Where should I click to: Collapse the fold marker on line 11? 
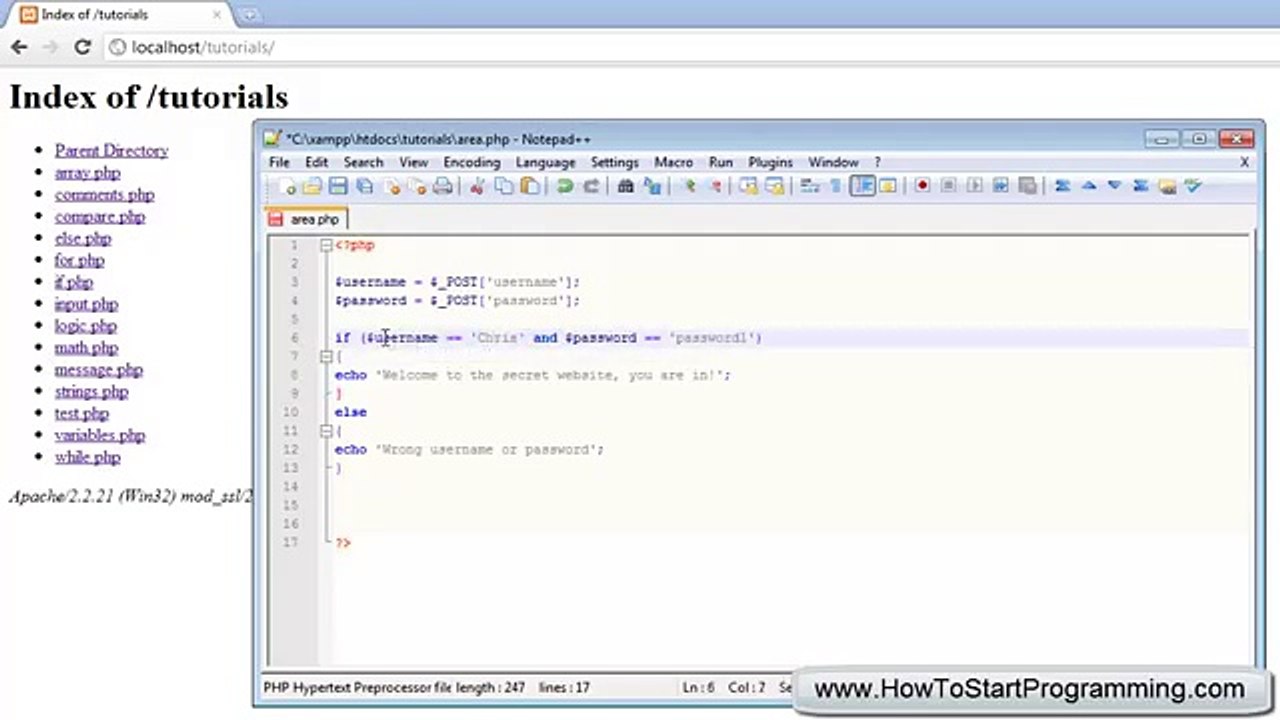click(326, 431)
